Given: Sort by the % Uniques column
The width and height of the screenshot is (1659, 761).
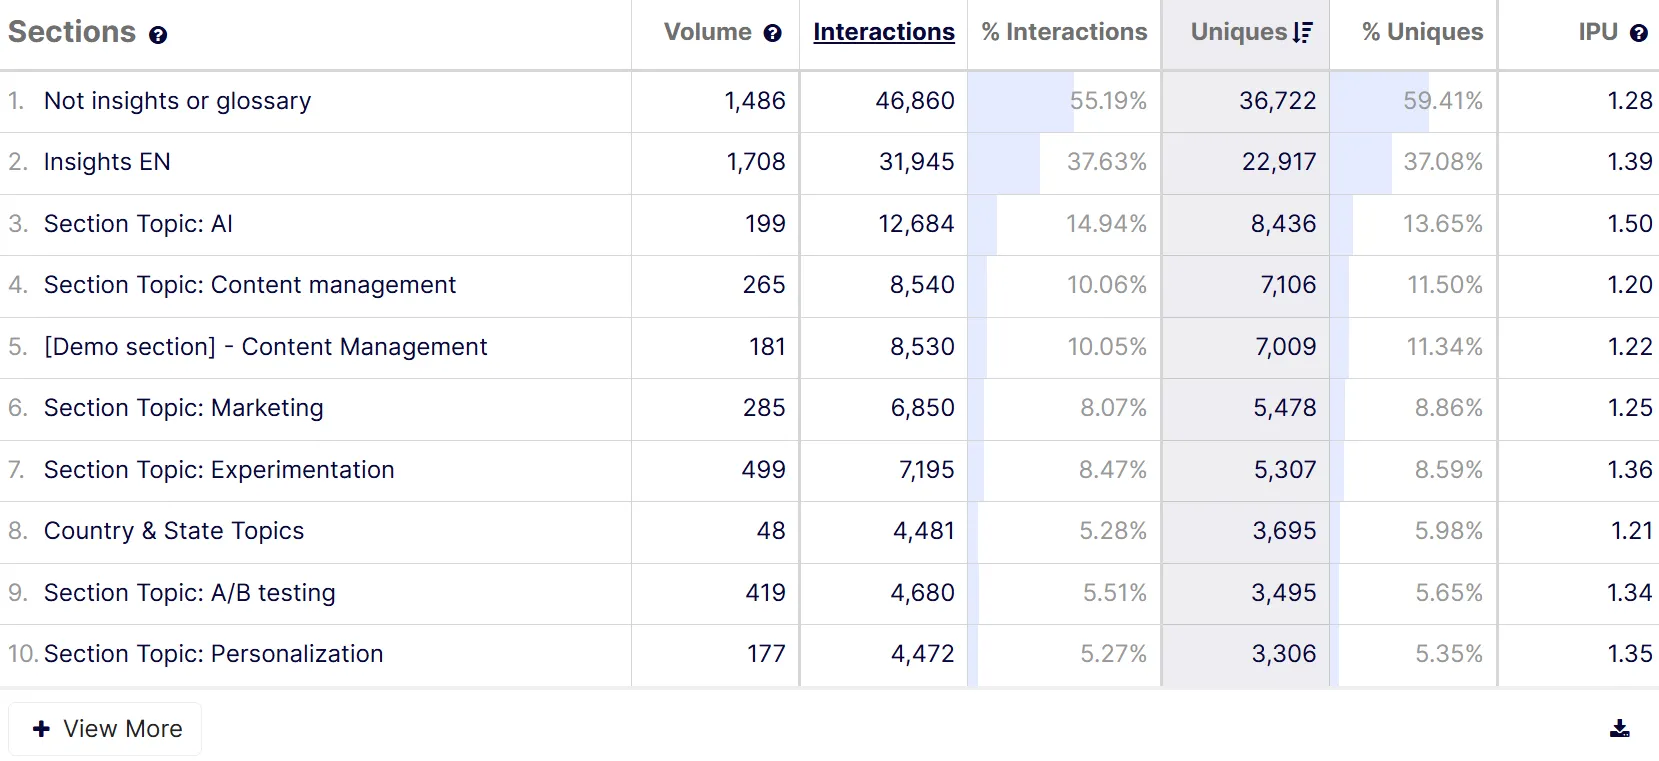Looking at the screenshot, I should 1422,32.
